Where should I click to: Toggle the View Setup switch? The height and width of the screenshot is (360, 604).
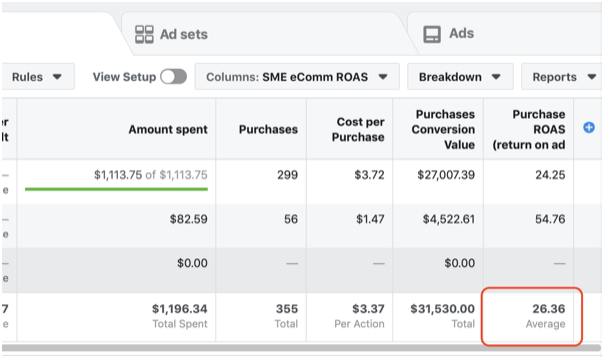point(174,77)
